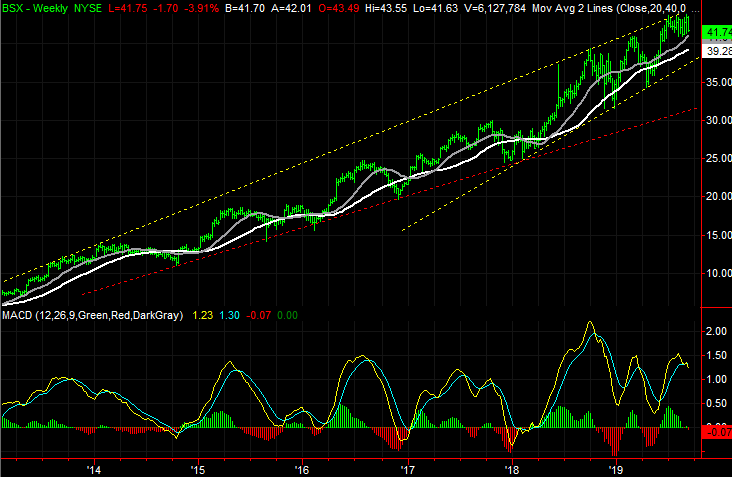Click the '14 year marker on time axis
This screenshot has height=477, width=732.
pyautogui.click(x=94, y=470)
